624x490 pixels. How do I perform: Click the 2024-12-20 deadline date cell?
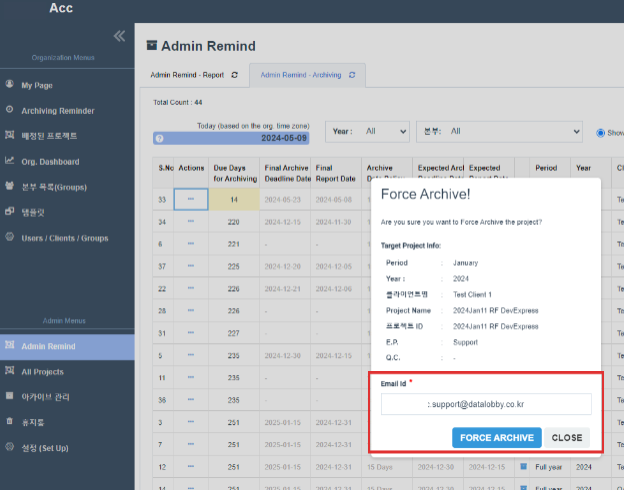(x=283, y=266)
